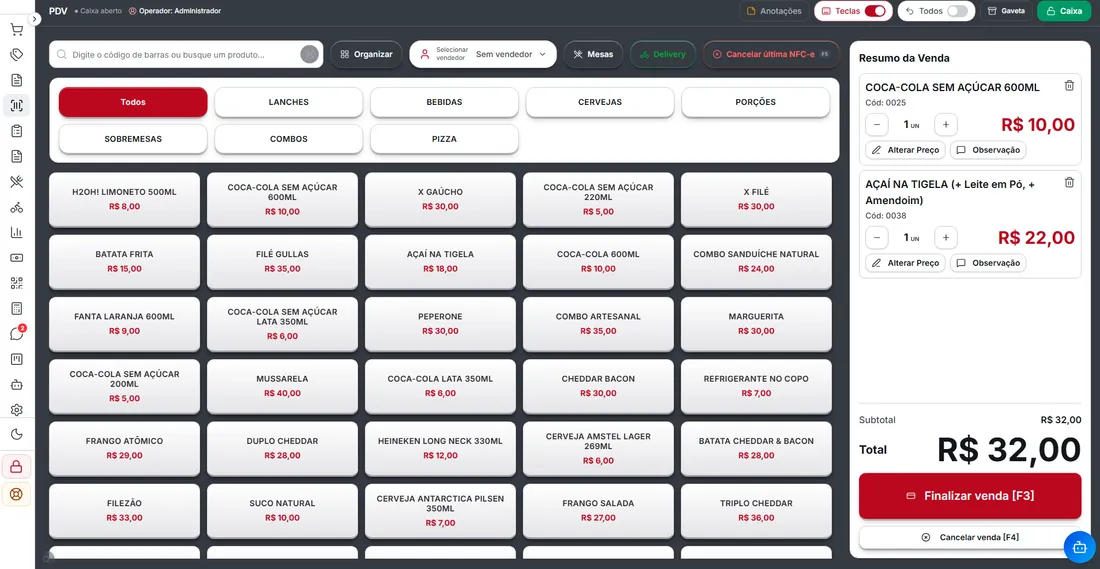
Task: Decrease Açaí na Tigela quantity
Action: 877,238
